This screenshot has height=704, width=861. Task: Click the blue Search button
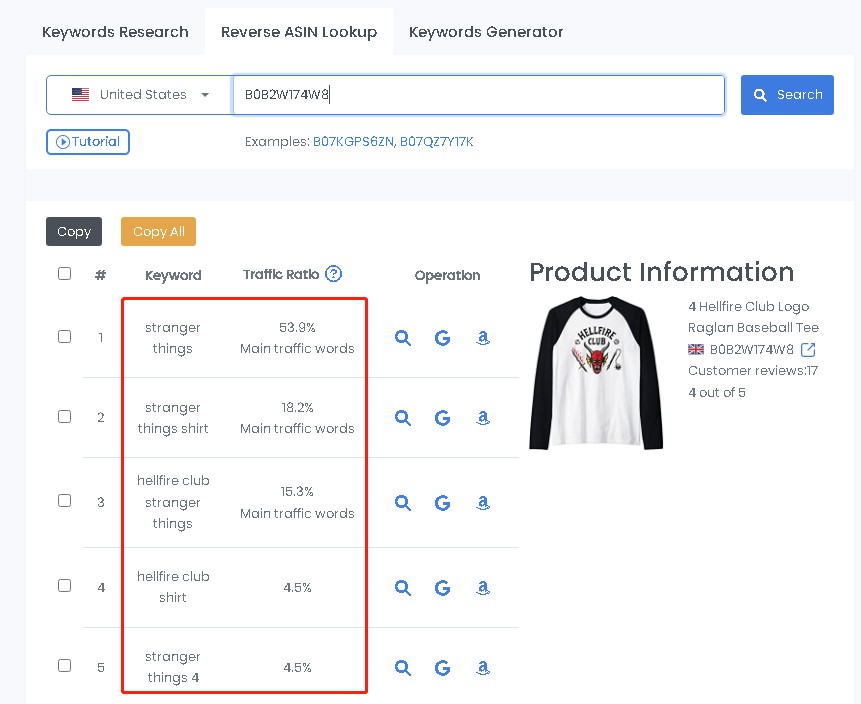[787, 95]
